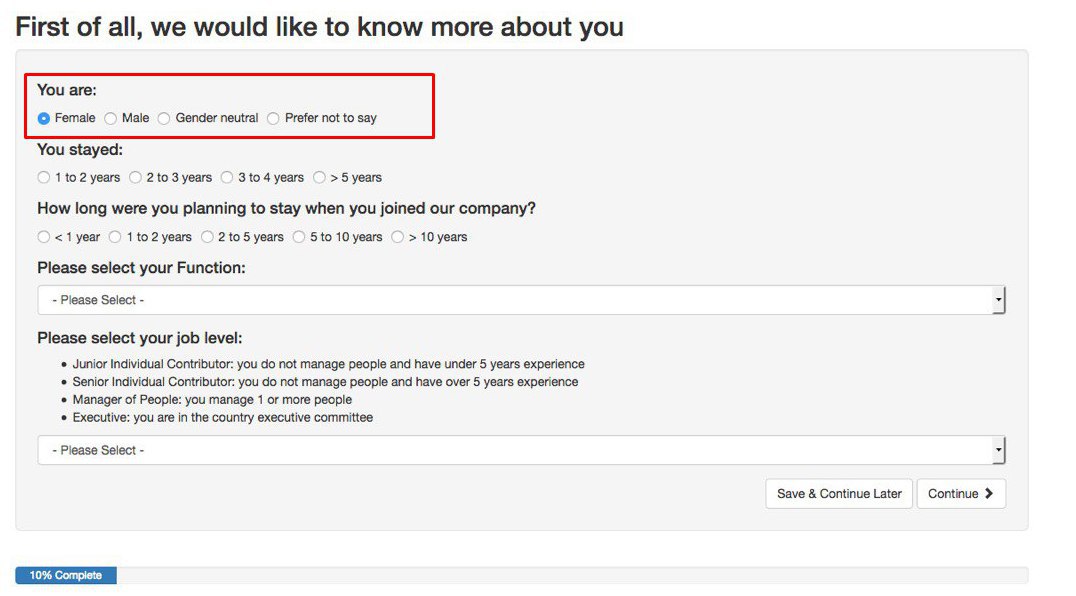This screenshot has height=596, width=1076.
Task: Select planned stay > 10 years
Action: click(397, 237)
